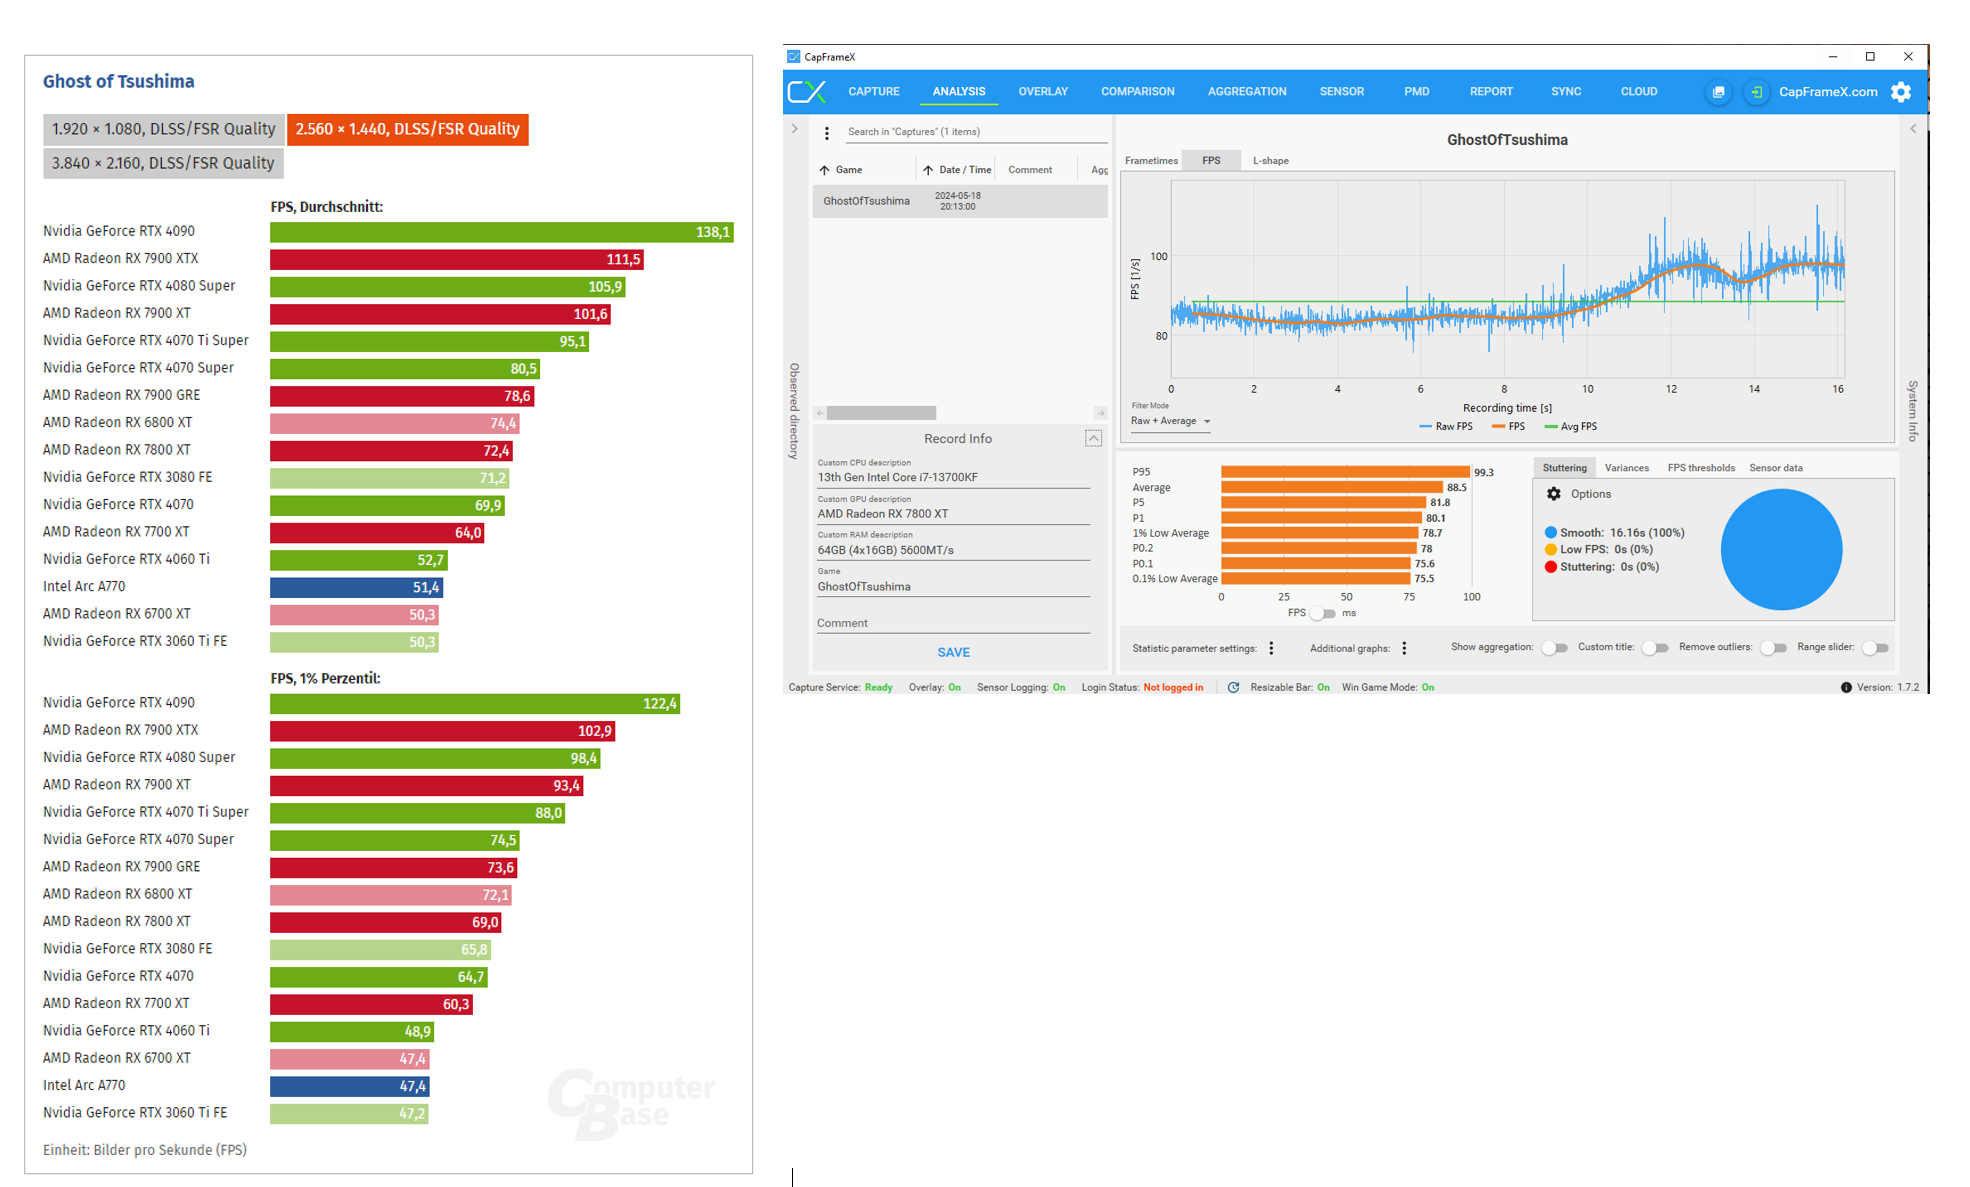Click the CapFrameX title bar app icon
The height and width of the screenshot is (1187, 1970).
click(x=794, y=57)
